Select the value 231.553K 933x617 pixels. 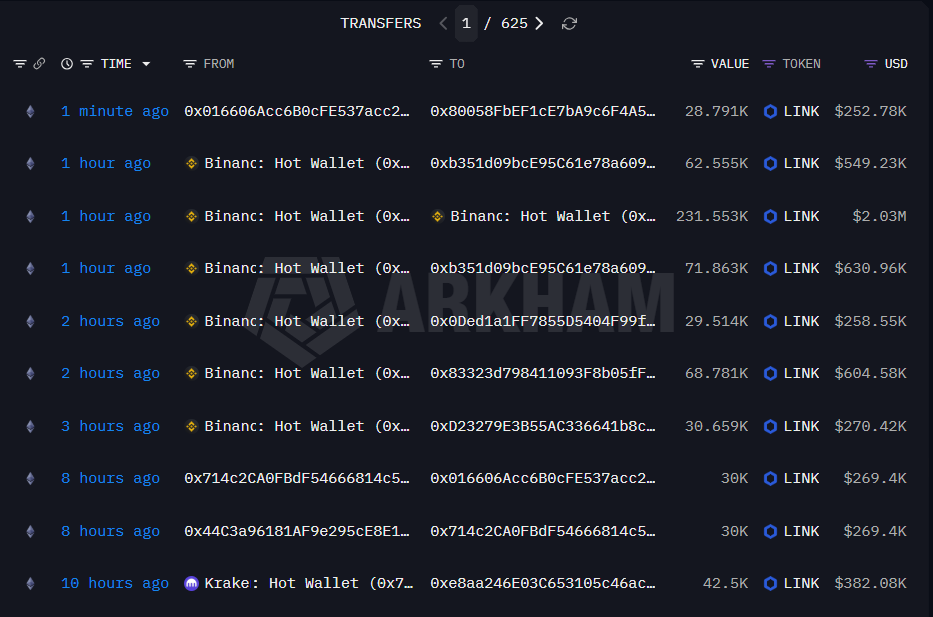click(x=712, y=216)
